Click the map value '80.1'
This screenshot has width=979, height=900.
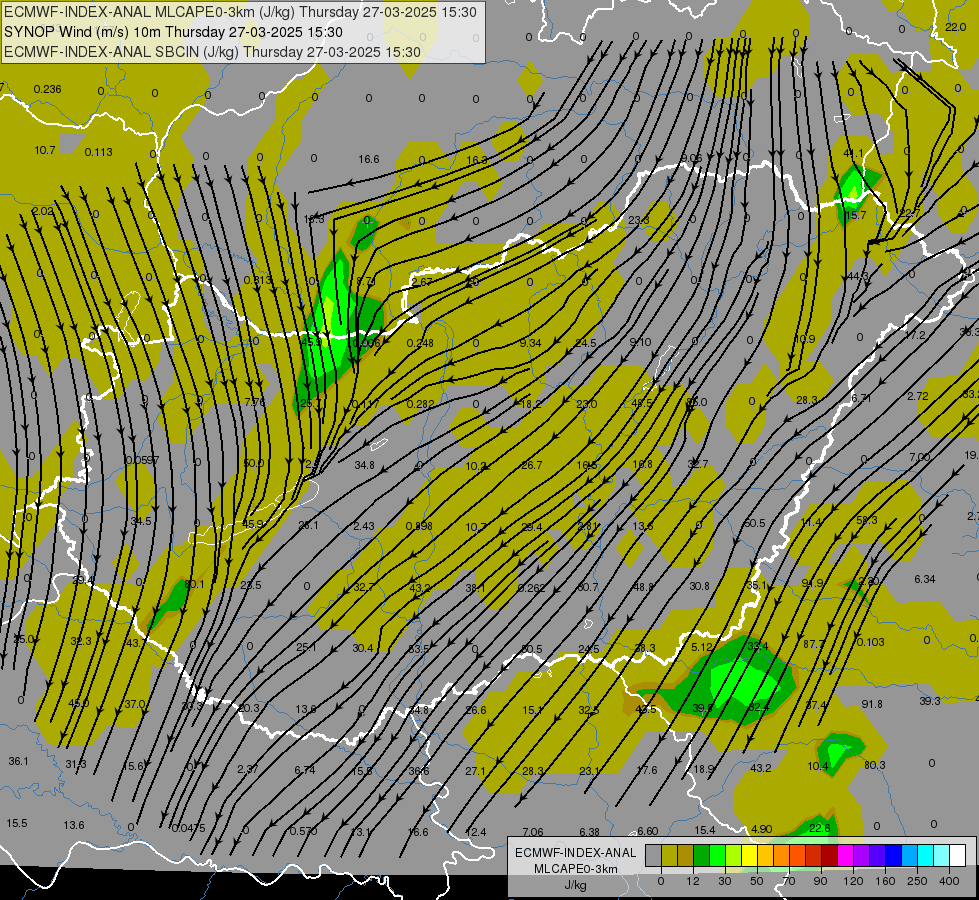194,584
